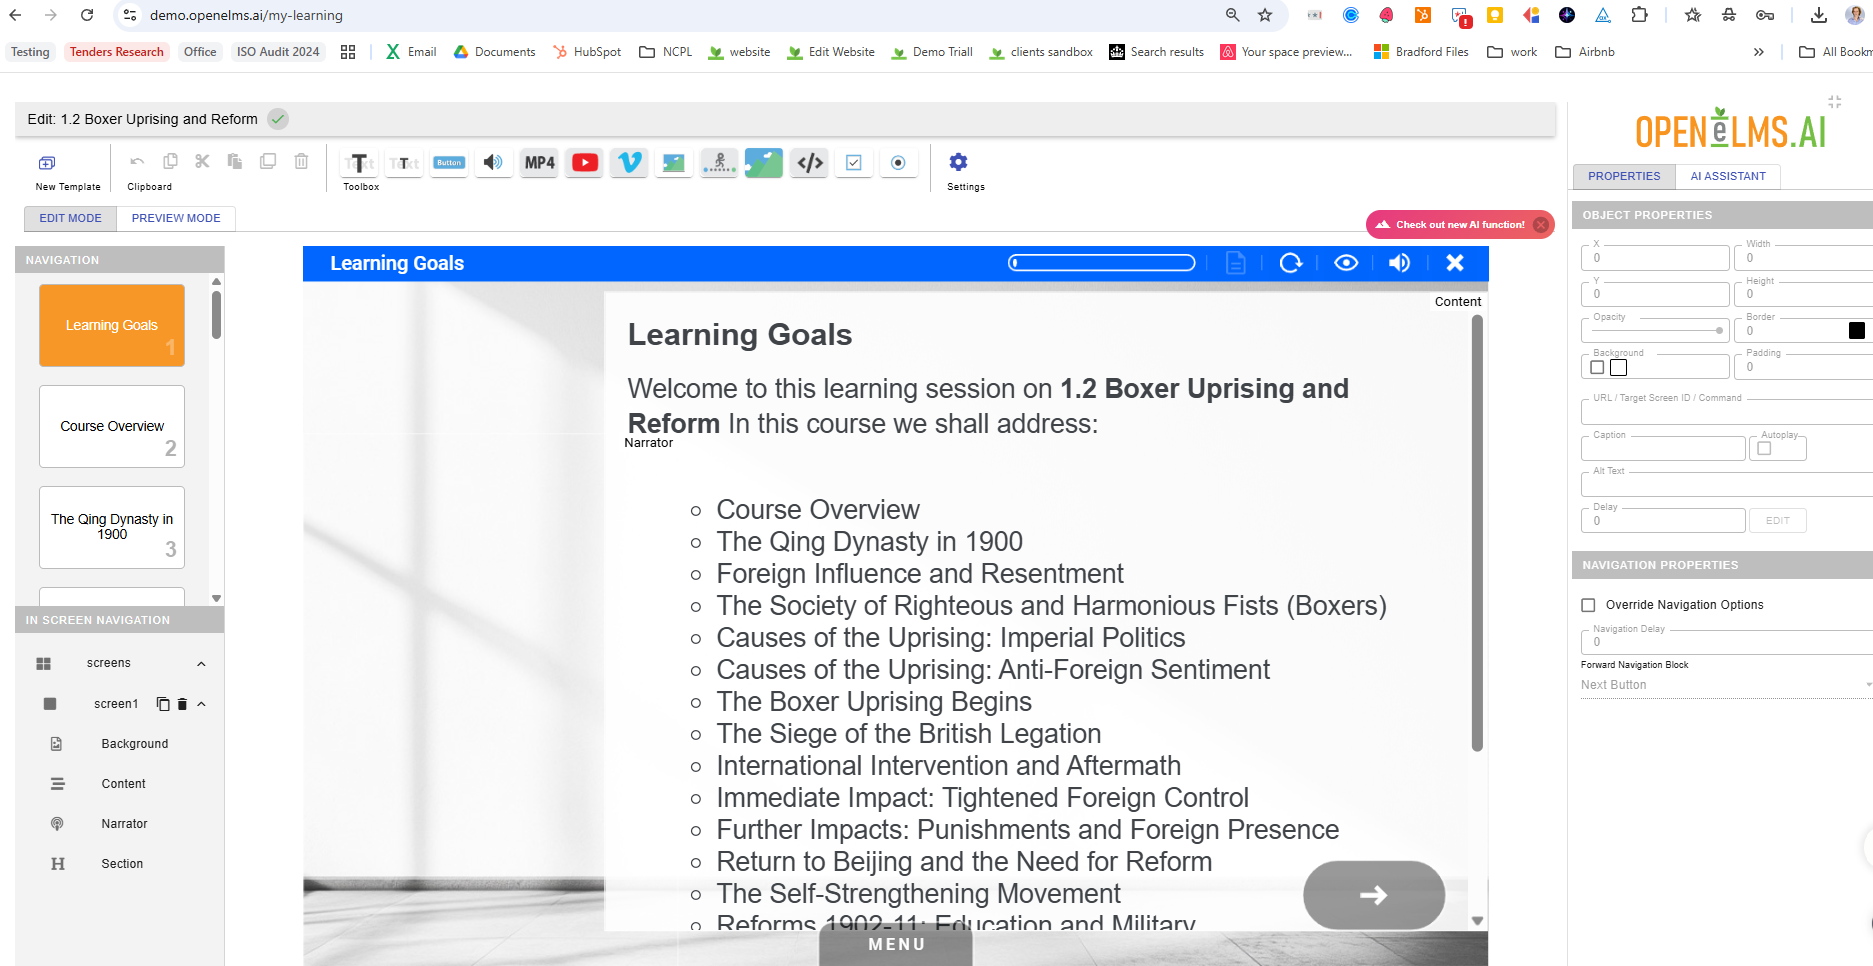Select the Course Overview slide thumbnail
Image resolution: width=1873 pixels, height=966 pixels.
pyautogui.click(x=112, y=426)
